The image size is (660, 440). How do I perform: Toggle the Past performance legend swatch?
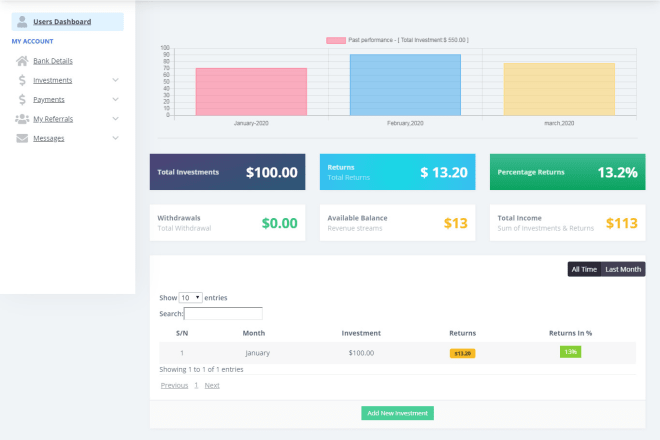point(336,40)
